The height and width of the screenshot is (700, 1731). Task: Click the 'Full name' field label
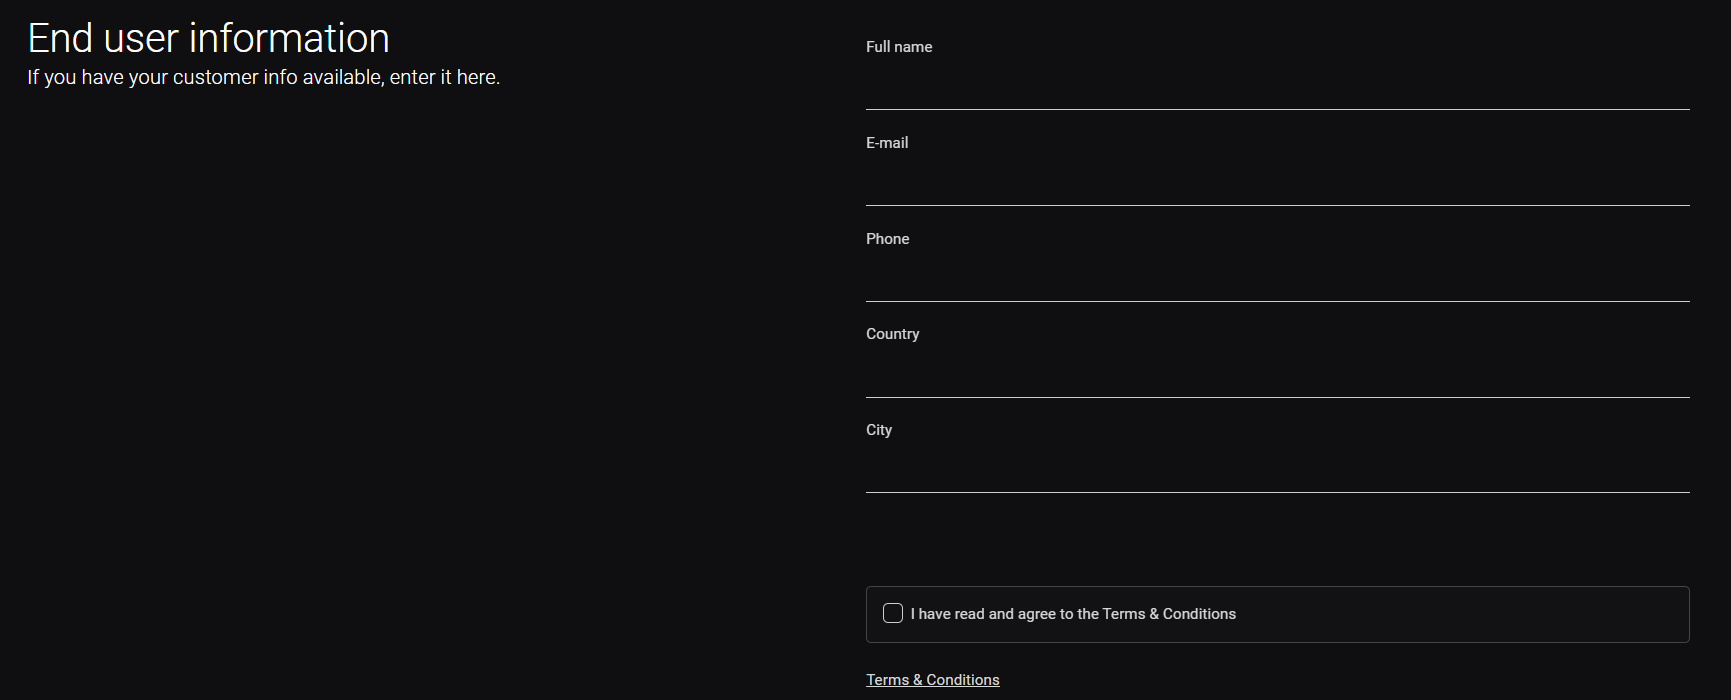pos(899,47)
